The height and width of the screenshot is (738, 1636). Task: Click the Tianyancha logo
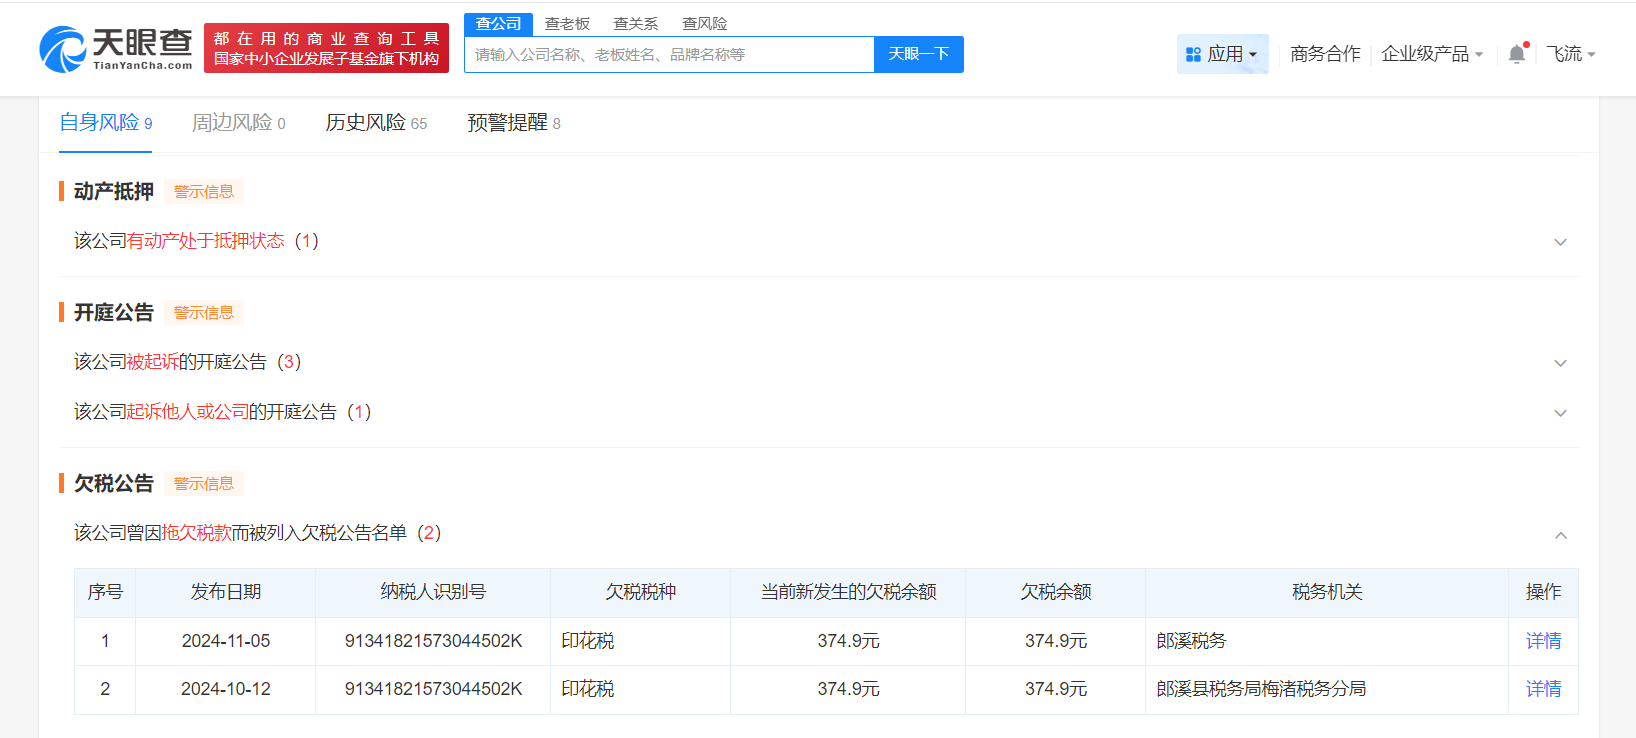[x=116, y=49]
